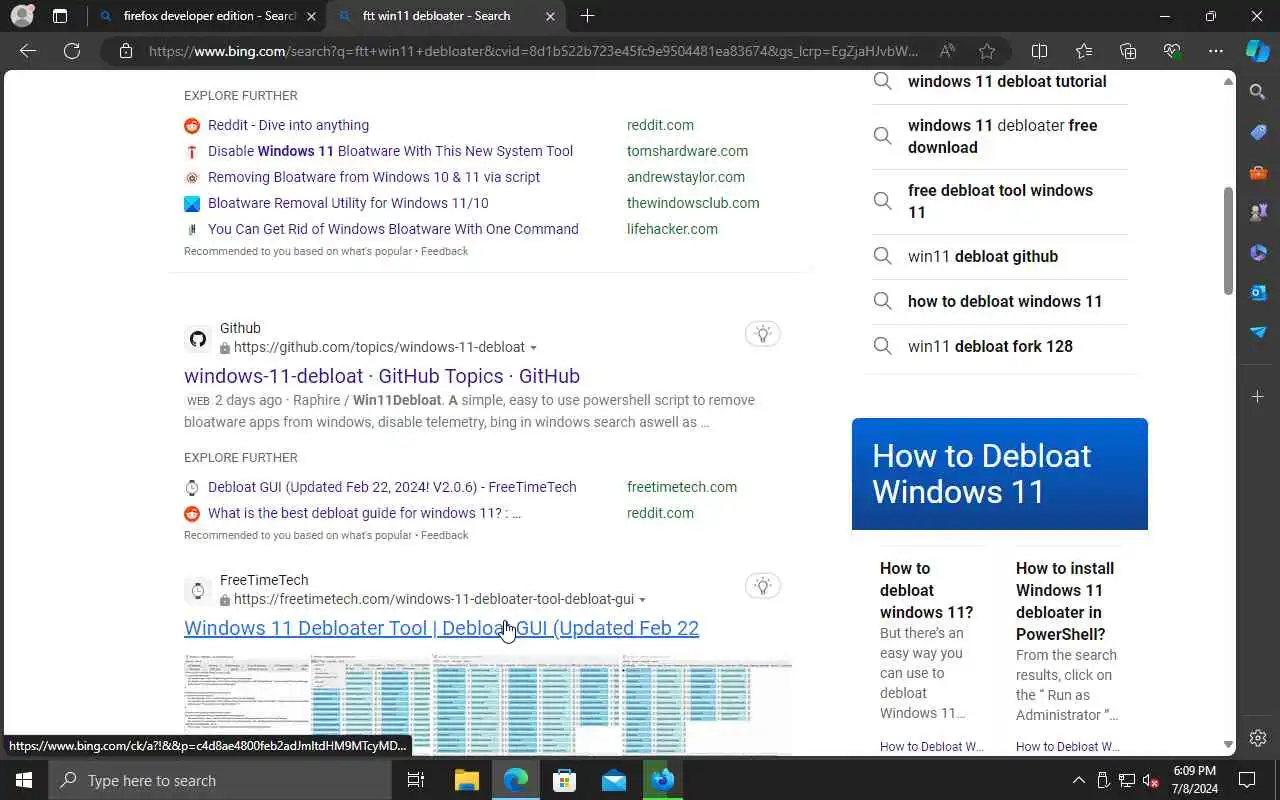This screenshot has height=800, width=1280.
Task: Open the Windows Start menu
Action: 24,780
